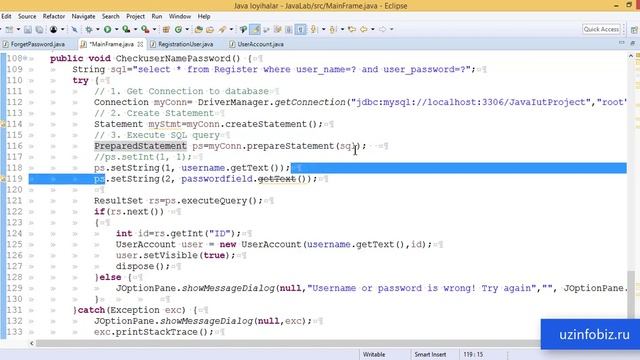Open dropdown next to profile icon
This screenshot has width=640, height=360.
tap(62, 29)
